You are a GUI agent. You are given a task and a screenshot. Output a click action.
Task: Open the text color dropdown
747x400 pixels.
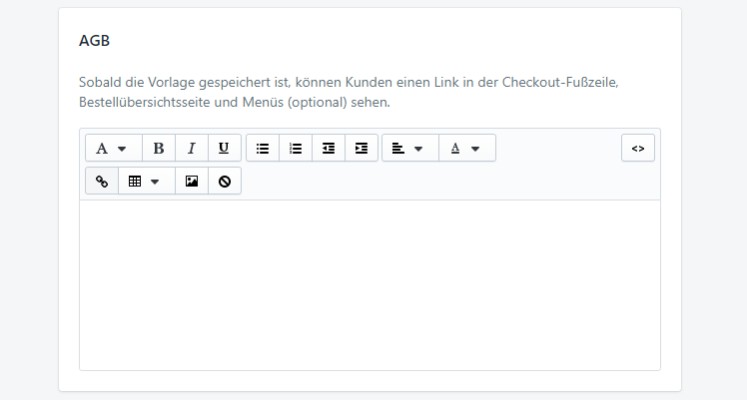click(467, 149)
